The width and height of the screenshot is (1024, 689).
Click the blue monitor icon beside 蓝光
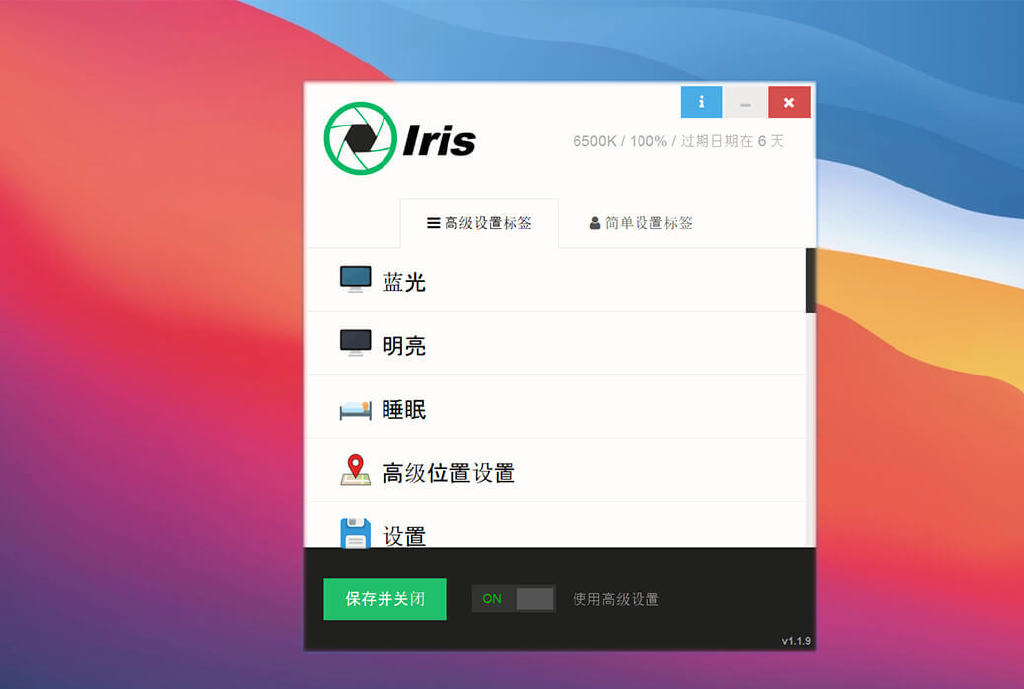(355, 280)
